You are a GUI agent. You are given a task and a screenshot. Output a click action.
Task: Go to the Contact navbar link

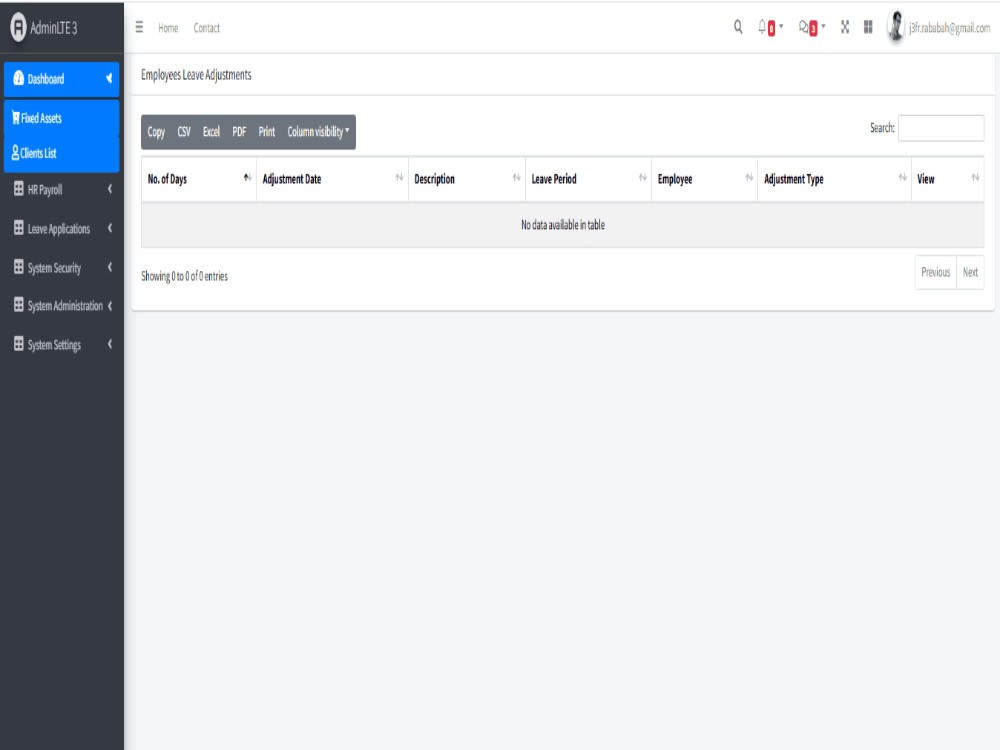click(x=207, y=27)
